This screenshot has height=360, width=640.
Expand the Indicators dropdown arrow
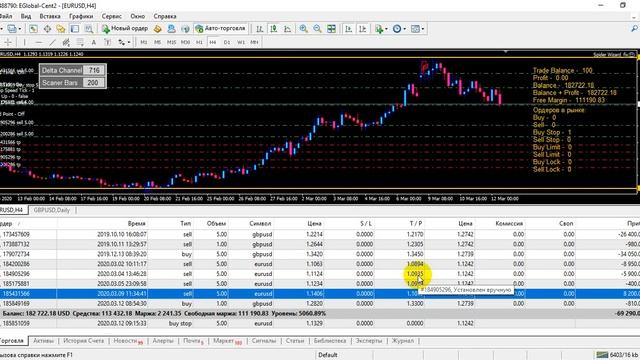(x=386, y=29)
